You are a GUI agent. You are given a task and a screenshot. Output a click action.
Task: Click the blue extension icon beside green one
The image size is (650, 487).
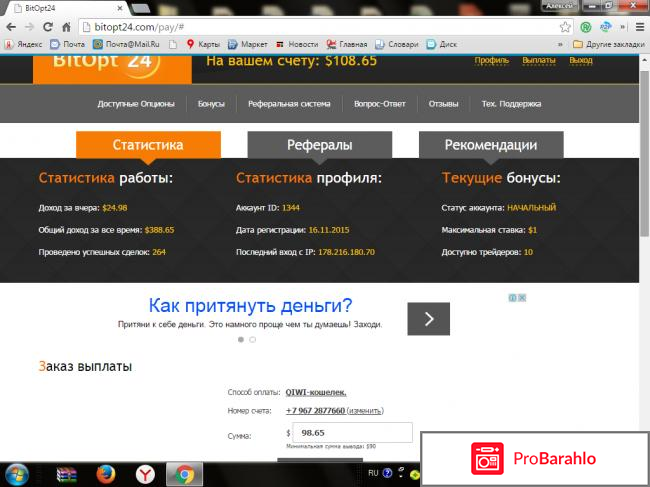[606, 27]
